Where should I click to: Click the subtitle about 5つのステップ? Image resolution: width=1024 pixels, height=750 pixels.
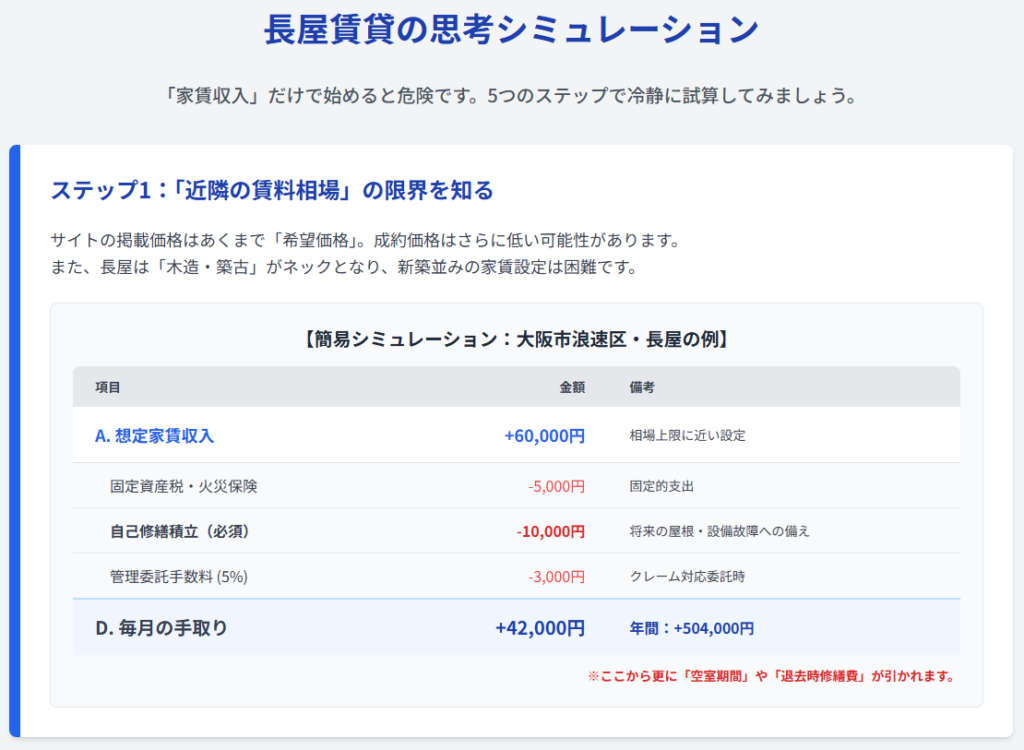pos(511,98)
